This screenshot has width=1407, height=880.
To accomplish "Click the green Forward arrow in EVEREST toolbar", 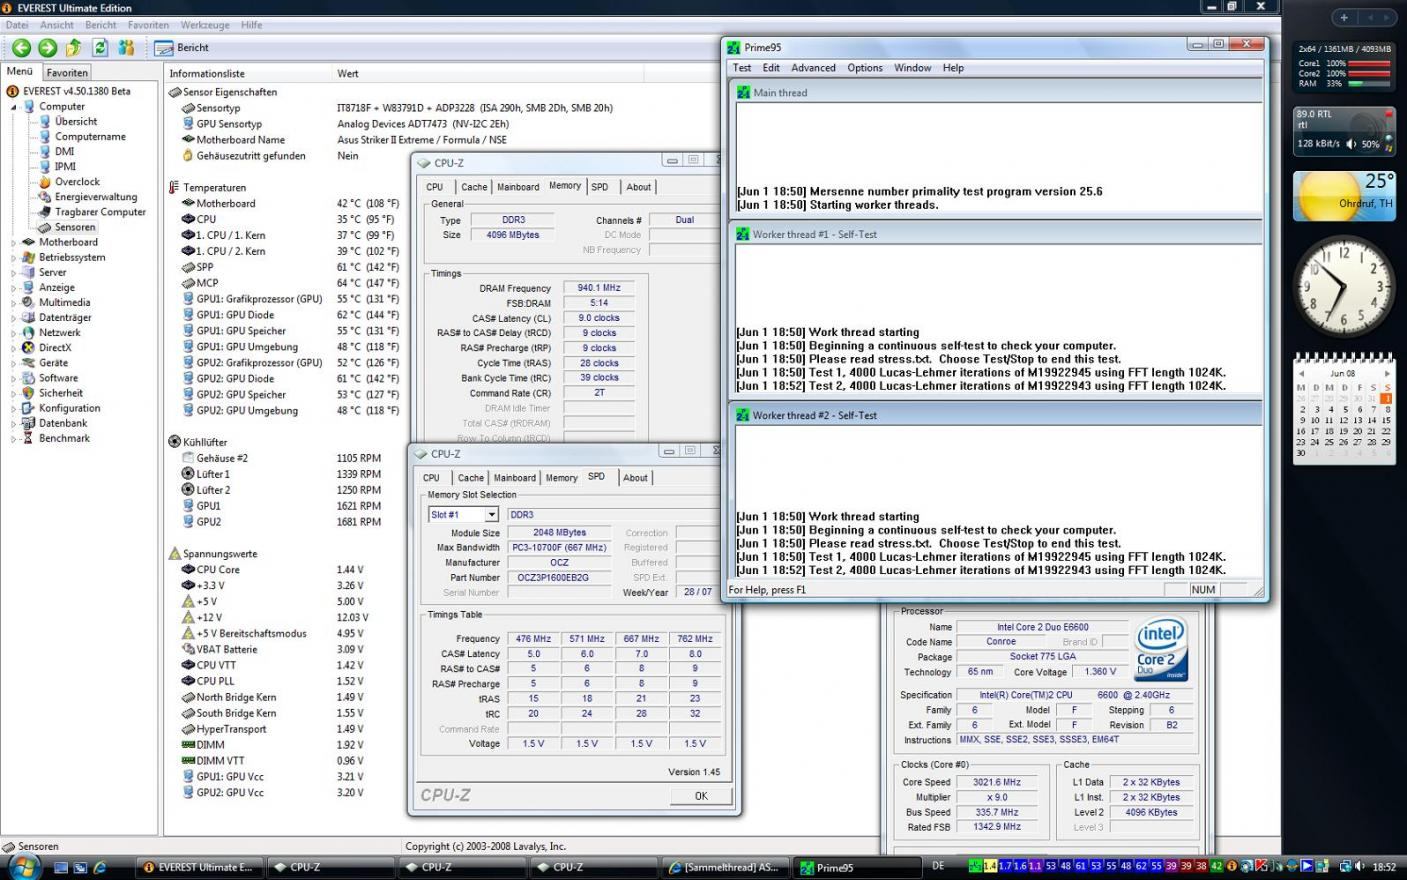I will 47,47.
